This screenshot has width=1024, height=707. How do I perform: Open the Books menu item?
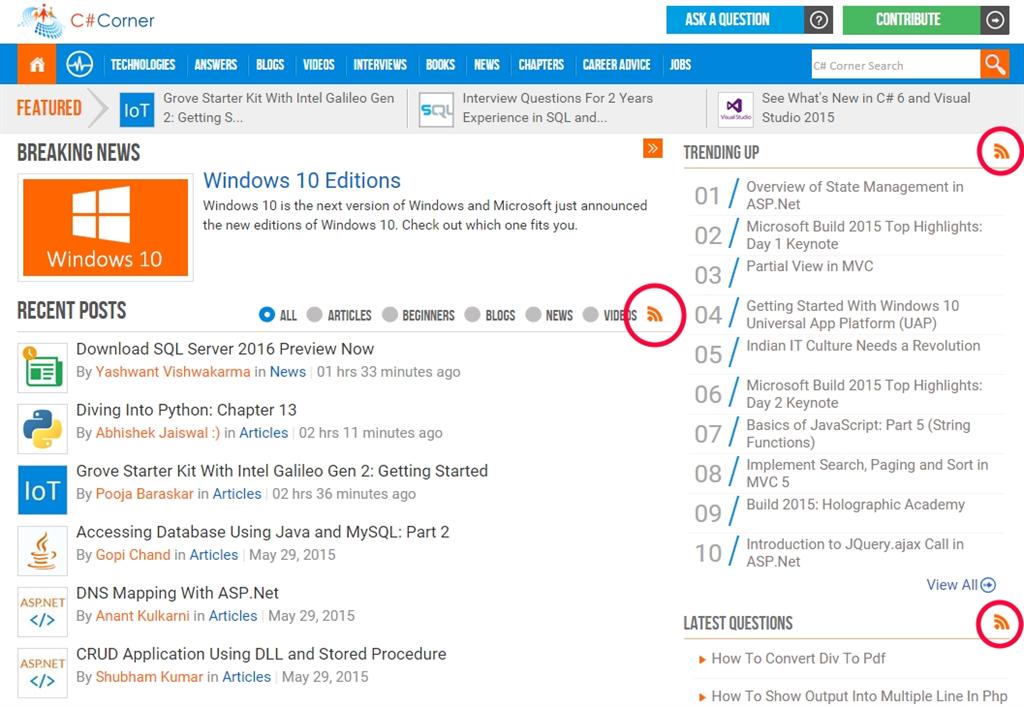[440, 65]
